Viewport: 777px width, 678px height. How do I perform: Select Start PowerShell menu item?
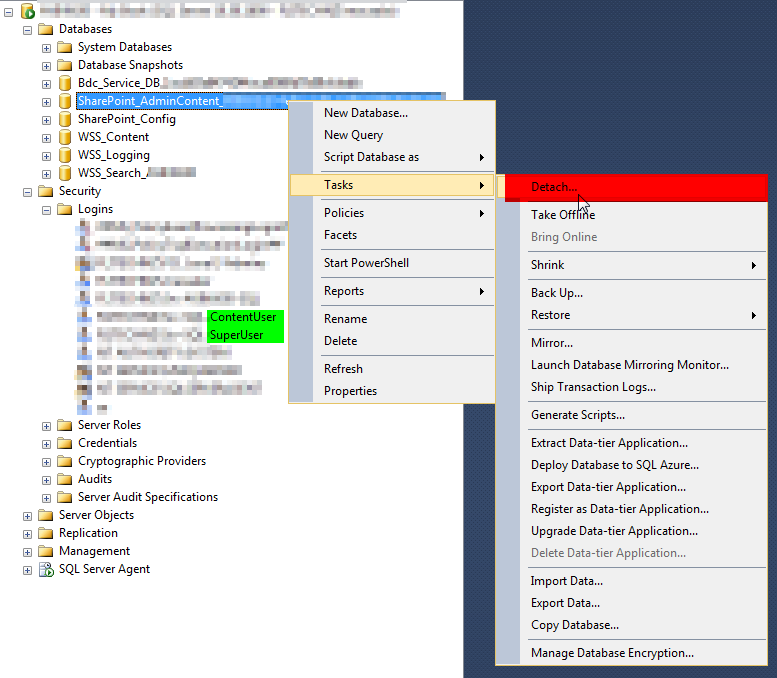pos(392,263)
